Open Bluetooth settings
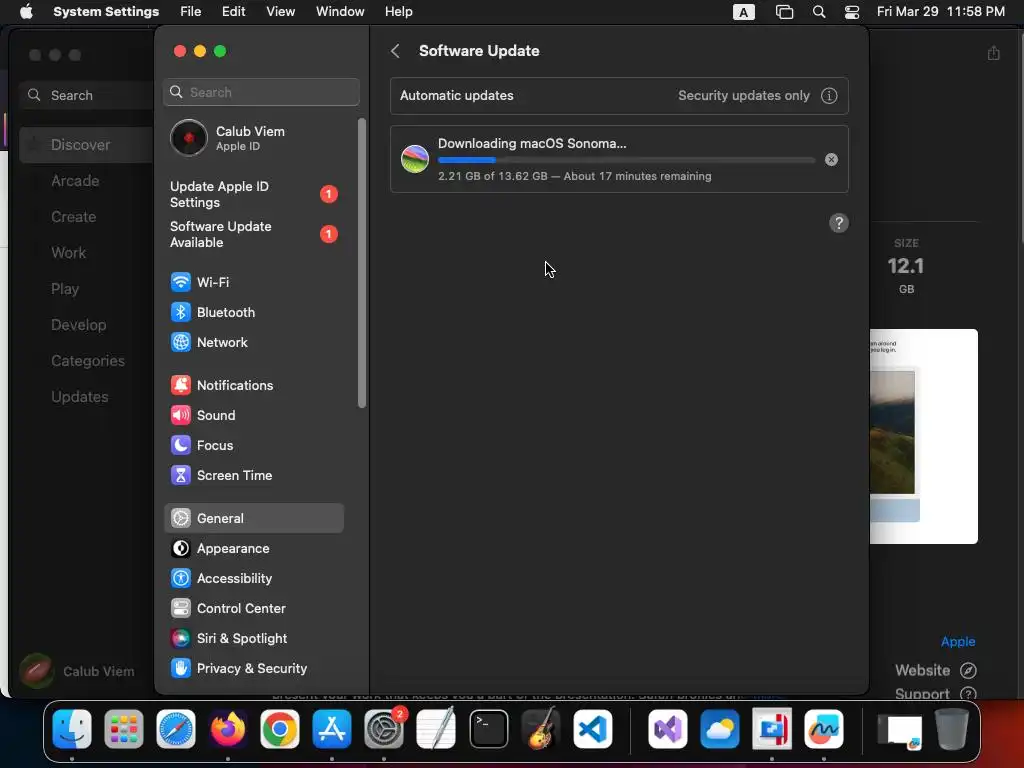 coord(253,312)
